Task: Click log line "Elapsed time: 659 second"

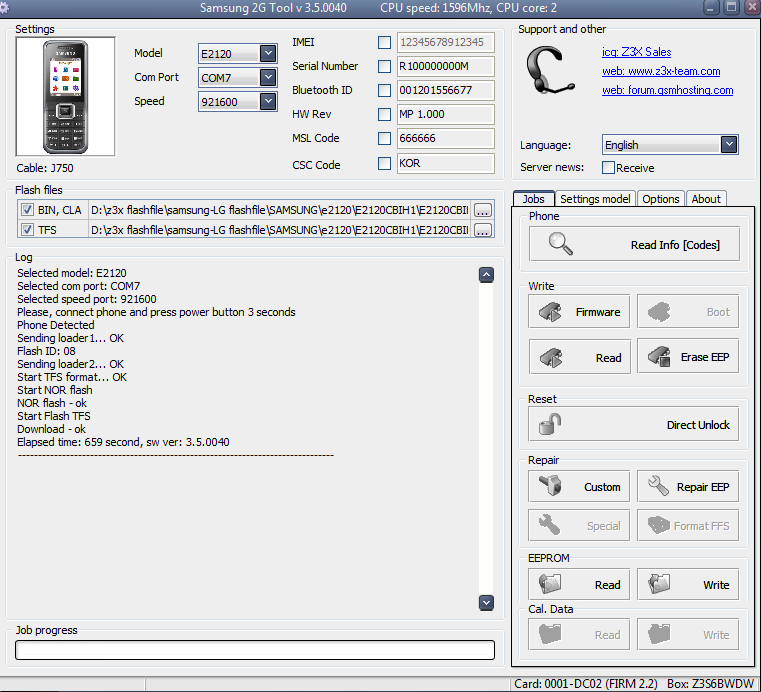Action: tap(79, 442)
